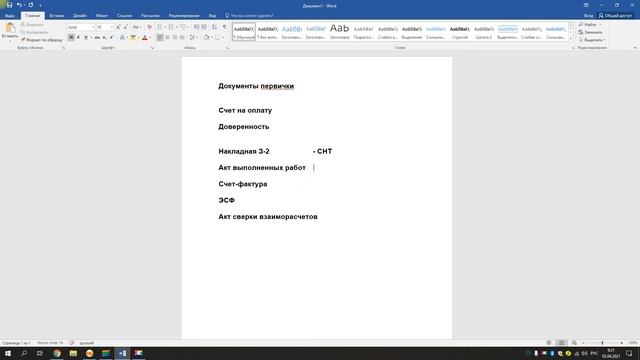Screen dimensions: 640x360
Task: Open File Explorer from the taskbar
Action: pyautogui.click(x=73, y=353)
